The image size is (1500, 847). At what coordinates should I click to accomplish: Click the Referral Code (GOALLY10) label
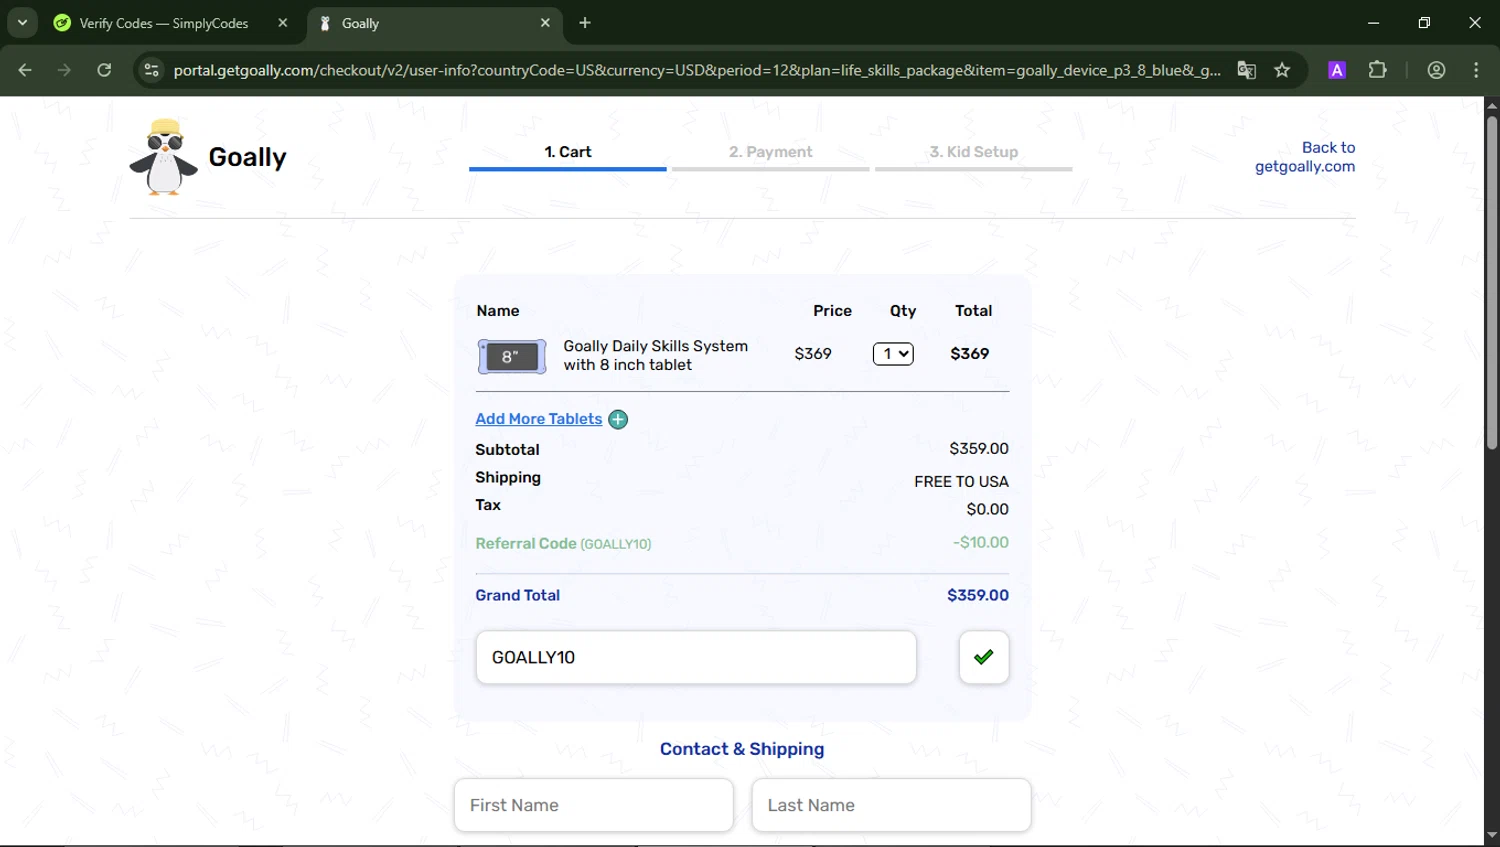coord(563,543)
